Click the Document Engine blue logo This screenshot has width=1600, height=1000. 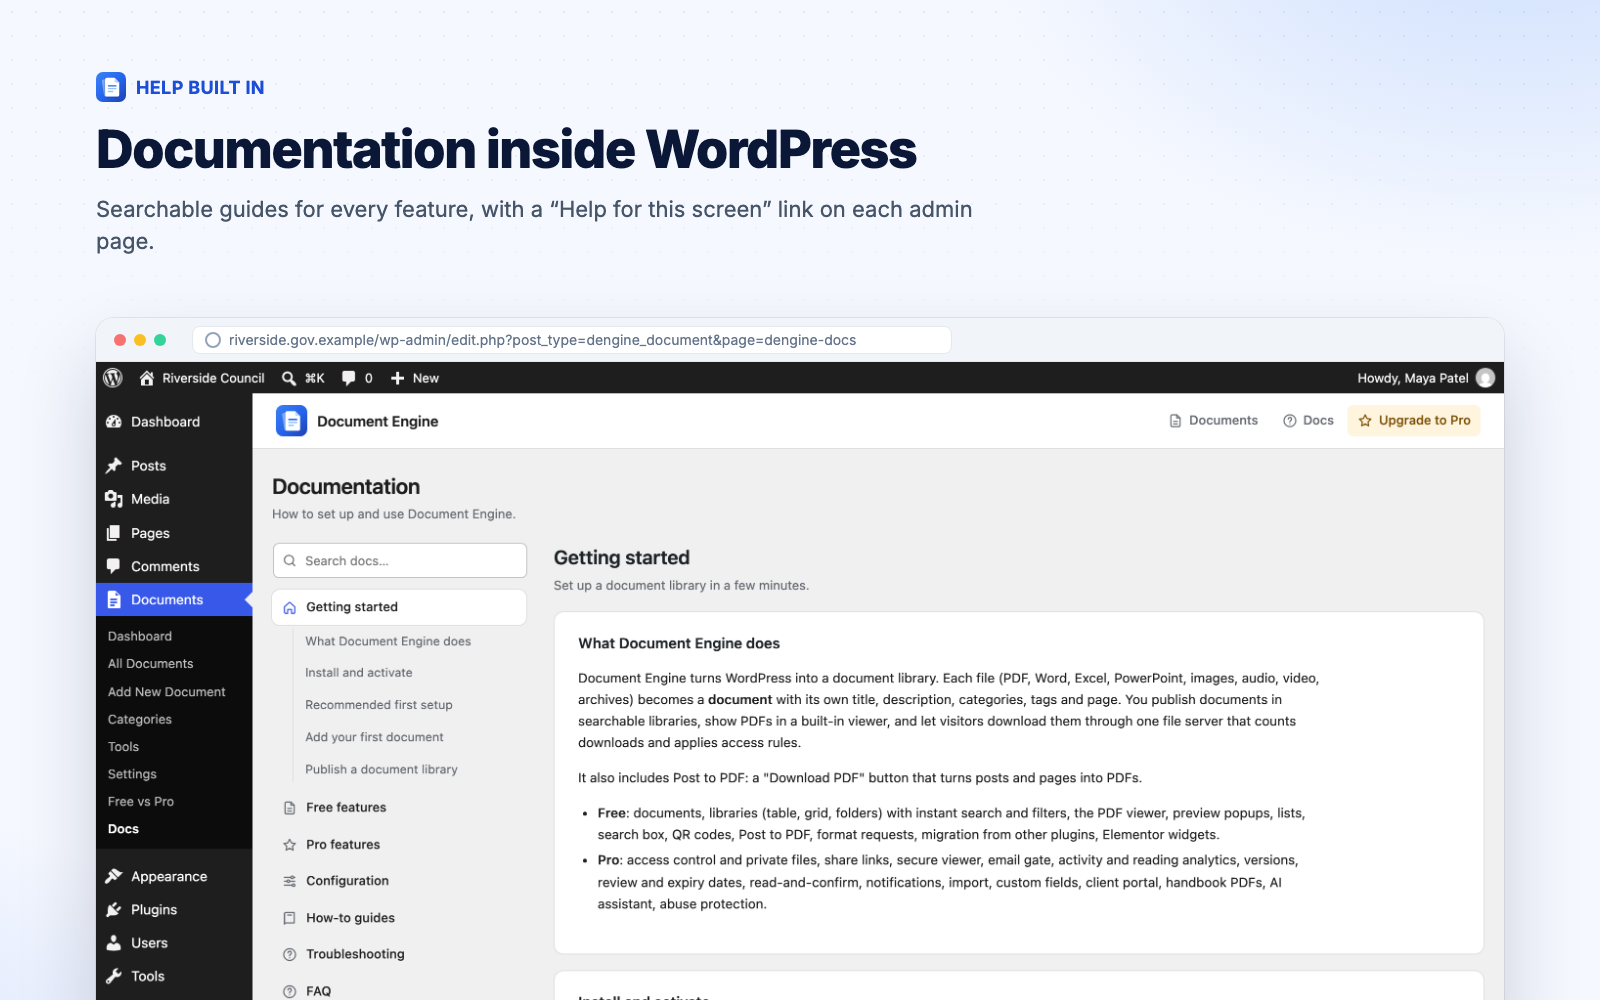click(x=291, y=421)
